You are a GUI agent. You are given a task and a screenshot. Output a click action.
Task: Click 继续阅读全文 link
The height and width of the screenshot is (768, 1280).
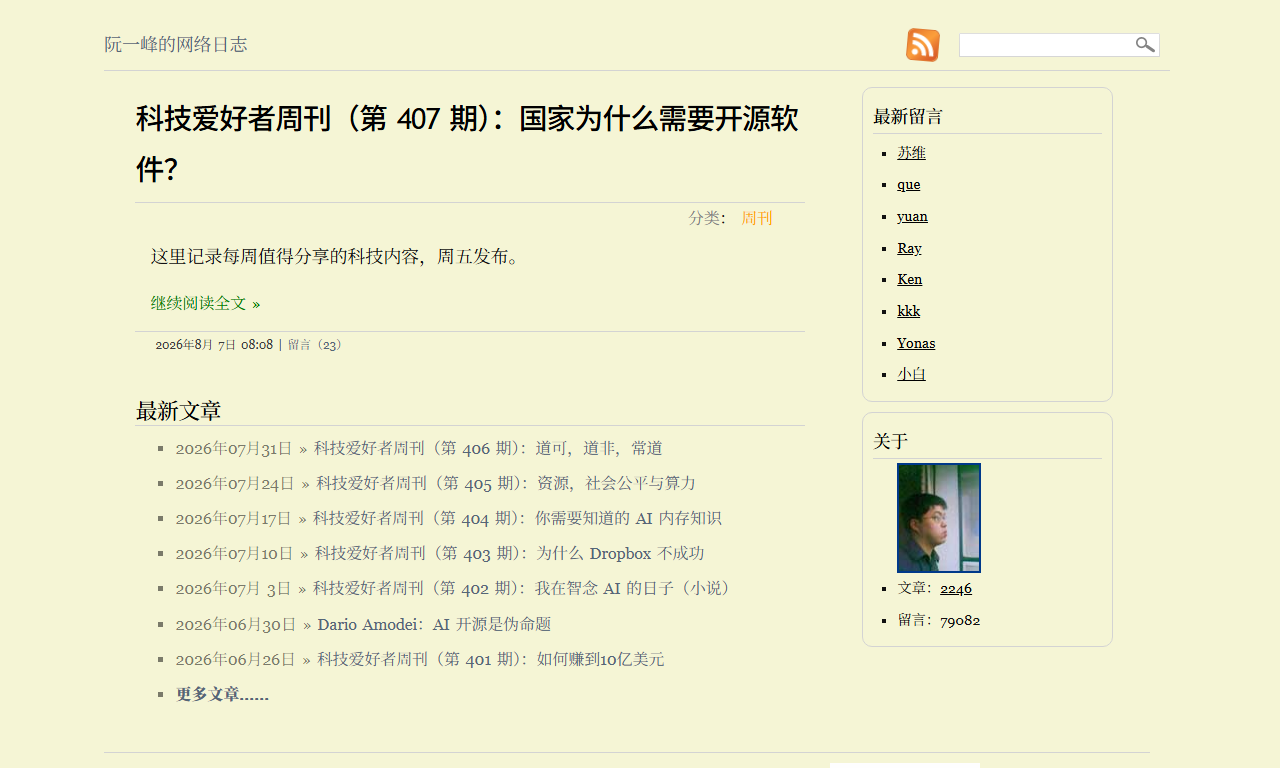(x=206, y=303)
